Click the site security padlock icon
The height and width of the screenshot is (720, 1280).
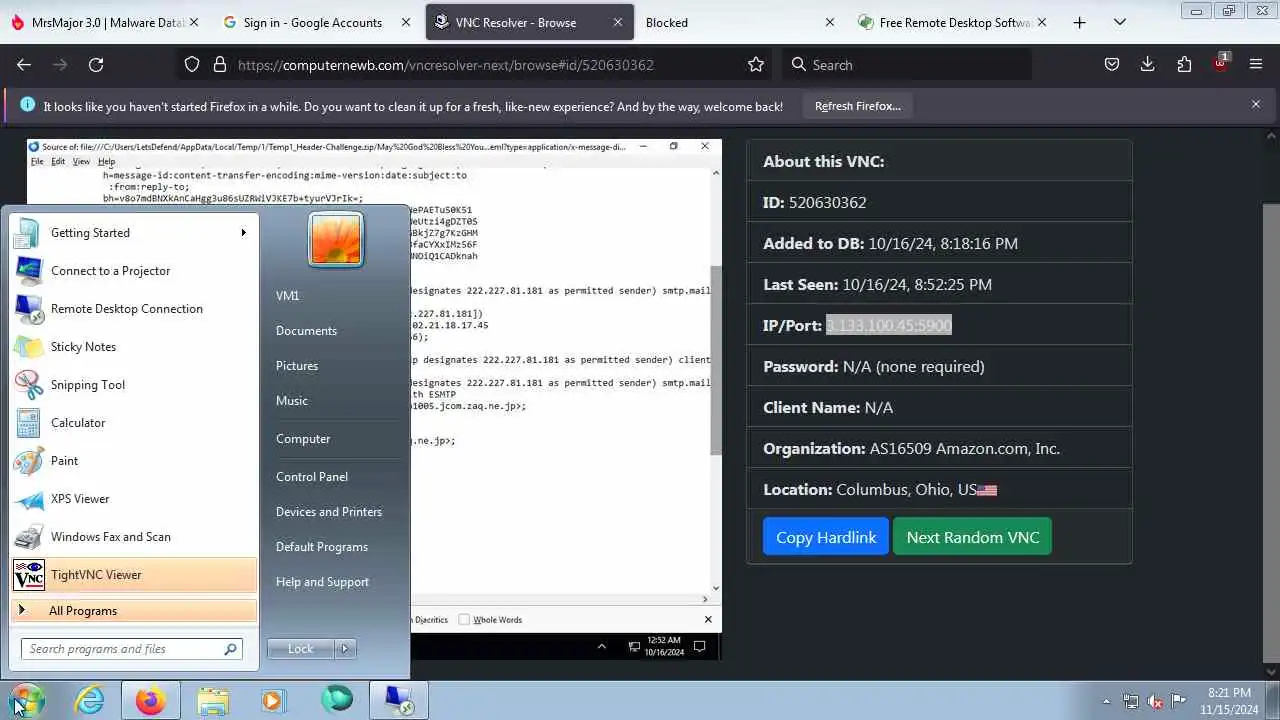pos(220,64)
